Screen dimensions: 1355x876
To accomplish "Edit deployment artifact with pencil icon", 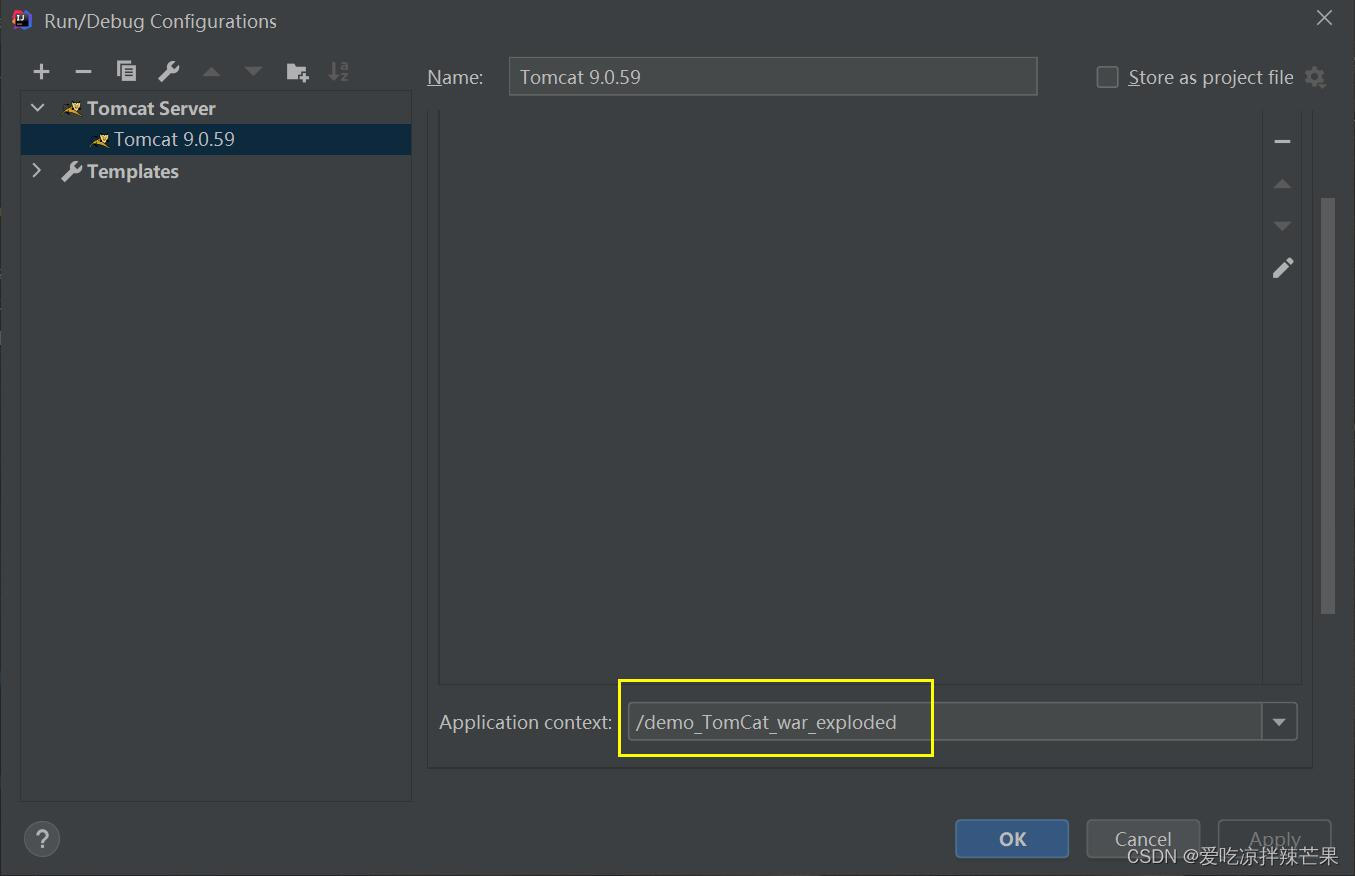I will (1282, 268).
